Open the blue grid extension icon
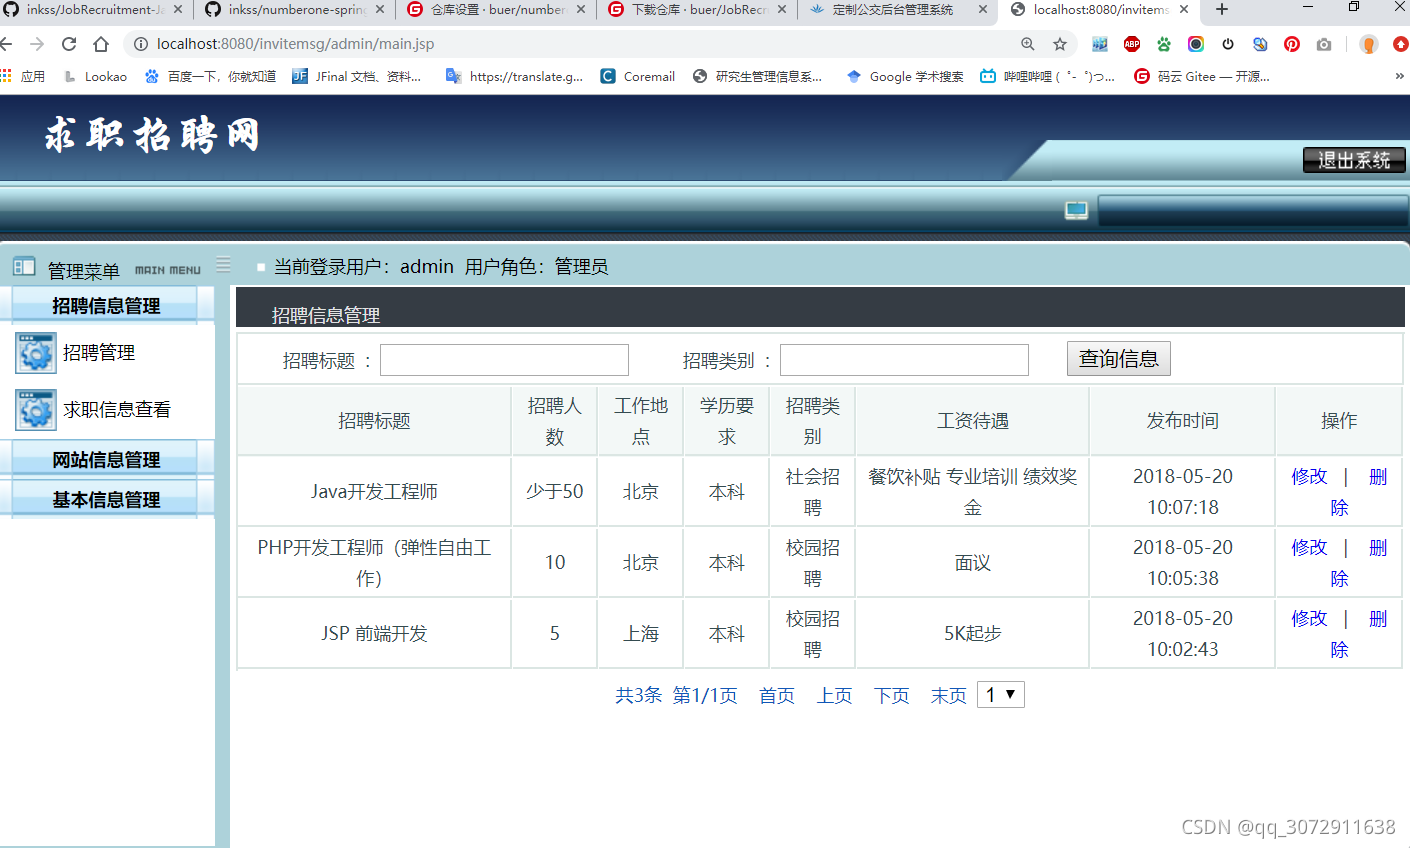Viewport: 1410px width, 848px height. click(1100, 44)
